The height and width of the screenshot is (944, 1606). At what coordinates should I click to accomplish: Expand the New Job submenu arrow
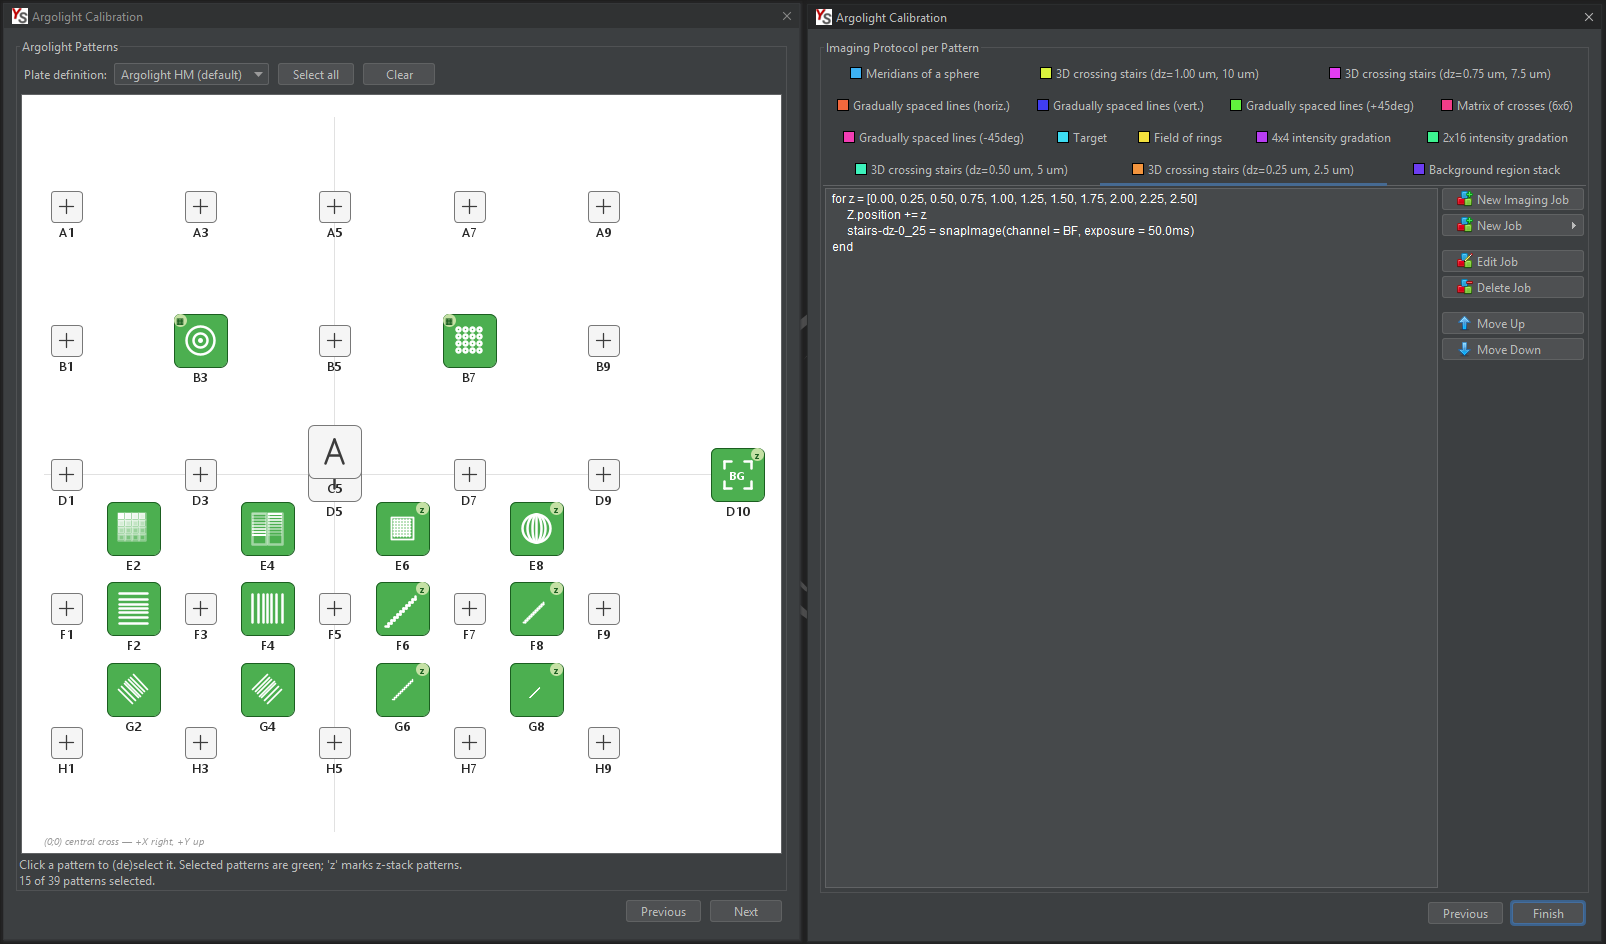[x=1574, y=226]
